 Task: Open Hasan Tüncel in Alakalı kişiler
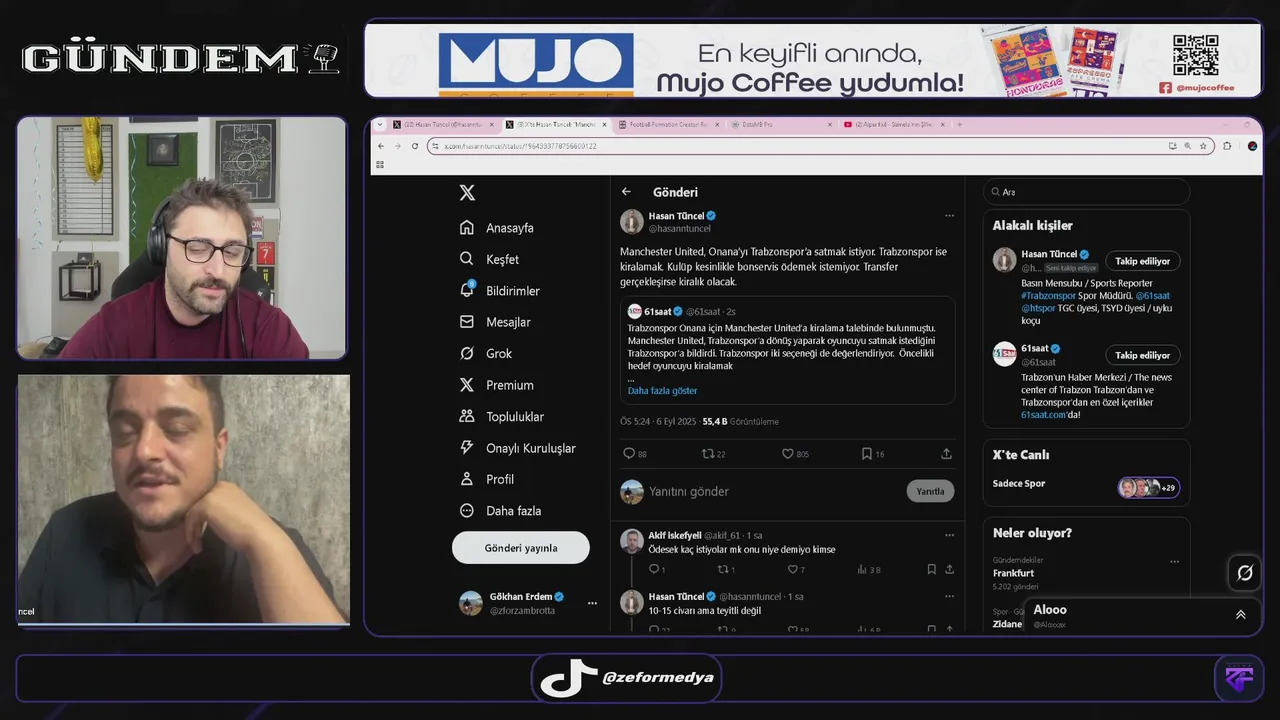click(1049, 254)
